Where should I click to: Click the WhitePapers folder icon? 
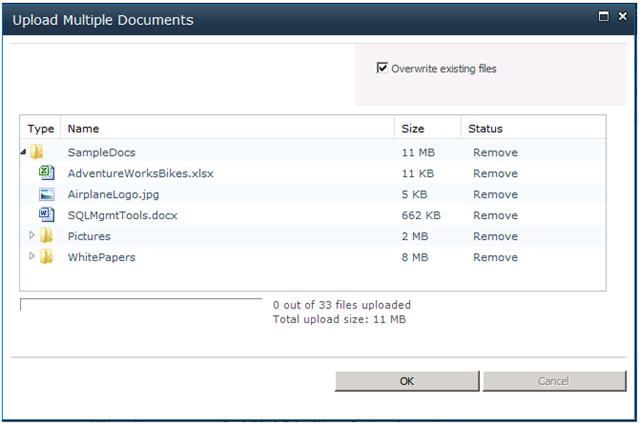(47, 256)
